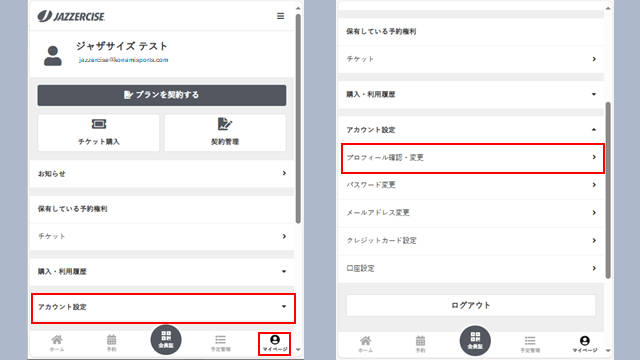Viewport: 640px width, 360px height.
Task: Click left screen vertical scrollbar thumb
Action: tap(298, 118)
